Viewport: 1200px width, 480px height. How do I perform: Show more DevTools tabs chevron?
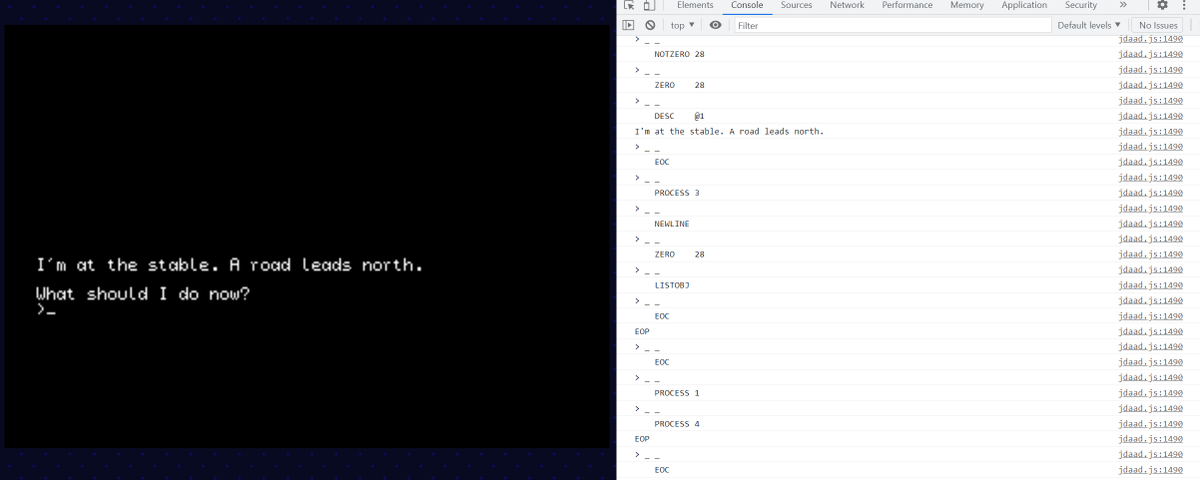(x=1123, y=5)
